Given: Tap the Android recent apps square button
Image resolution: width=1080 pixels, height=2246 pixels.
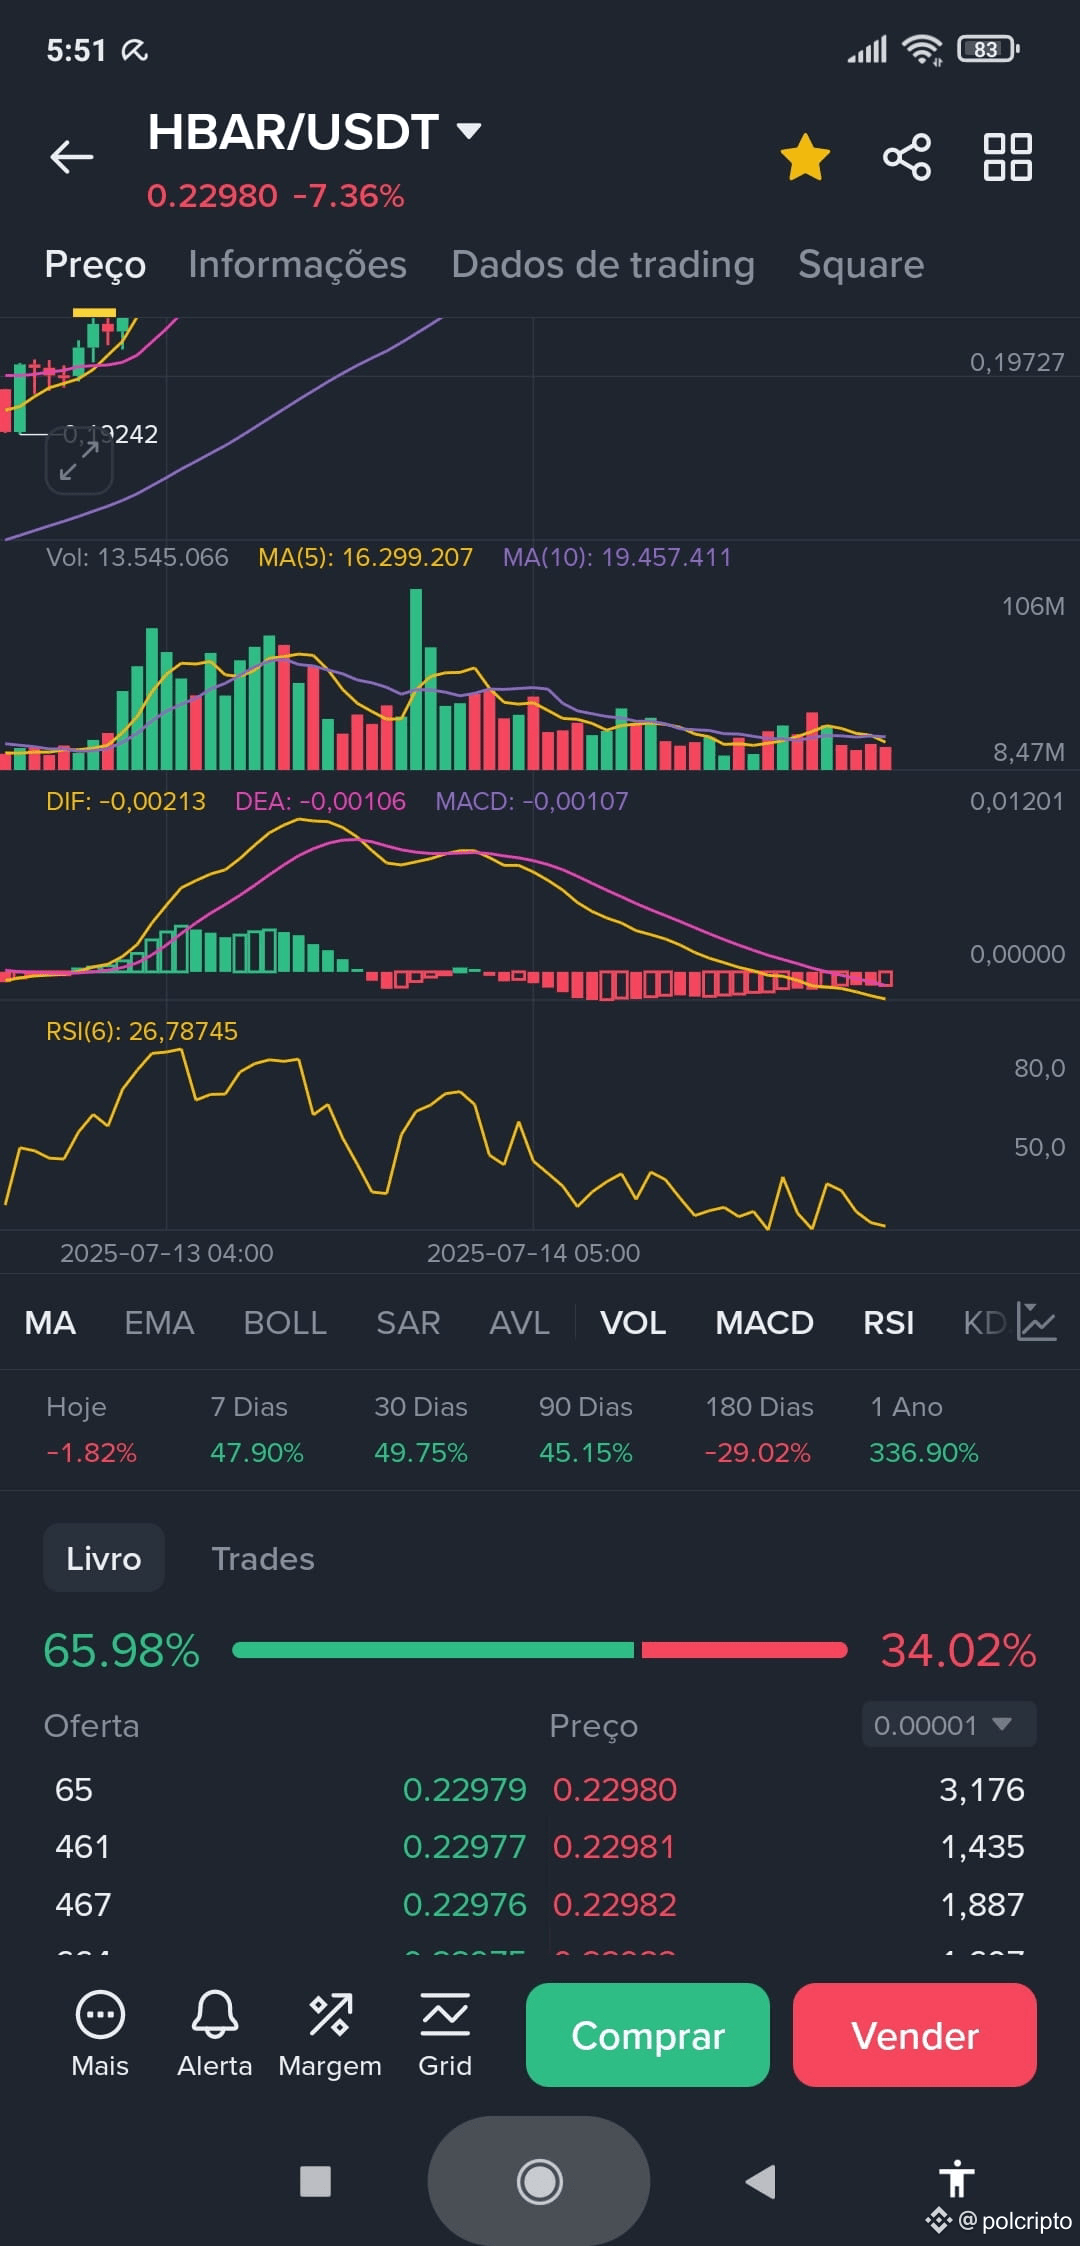Looking at the screenshot, I should click(315, 2181).
